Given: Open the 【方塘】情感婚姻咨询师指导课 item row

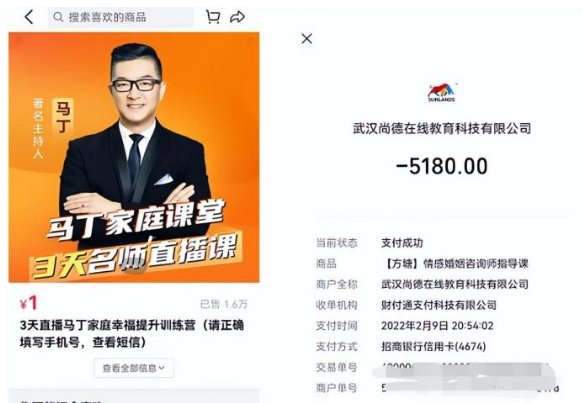Looking at the screenshot, I should (x=442, y=264).
